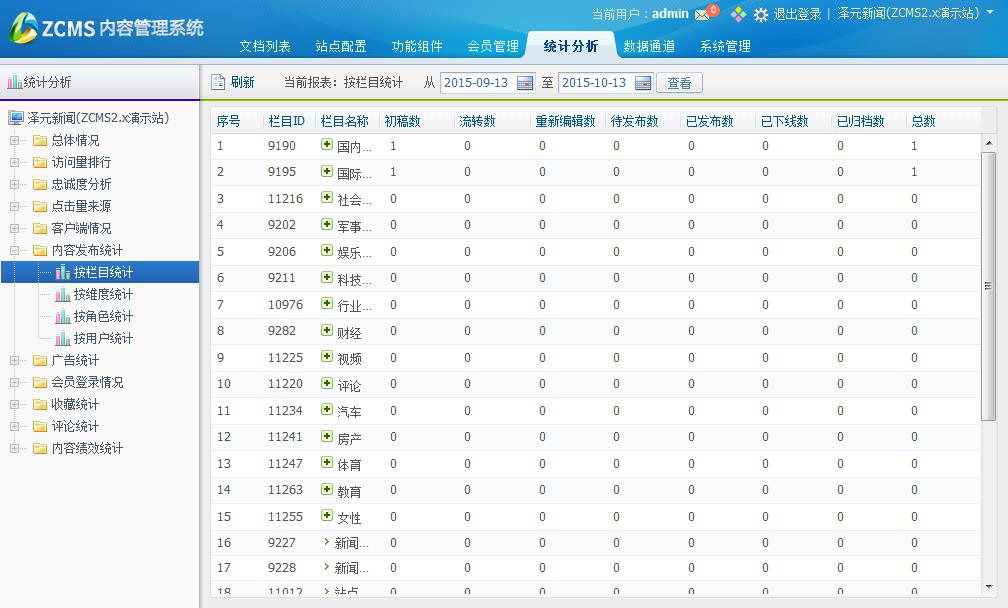Click the 查看 button

[x=679, y=83]
